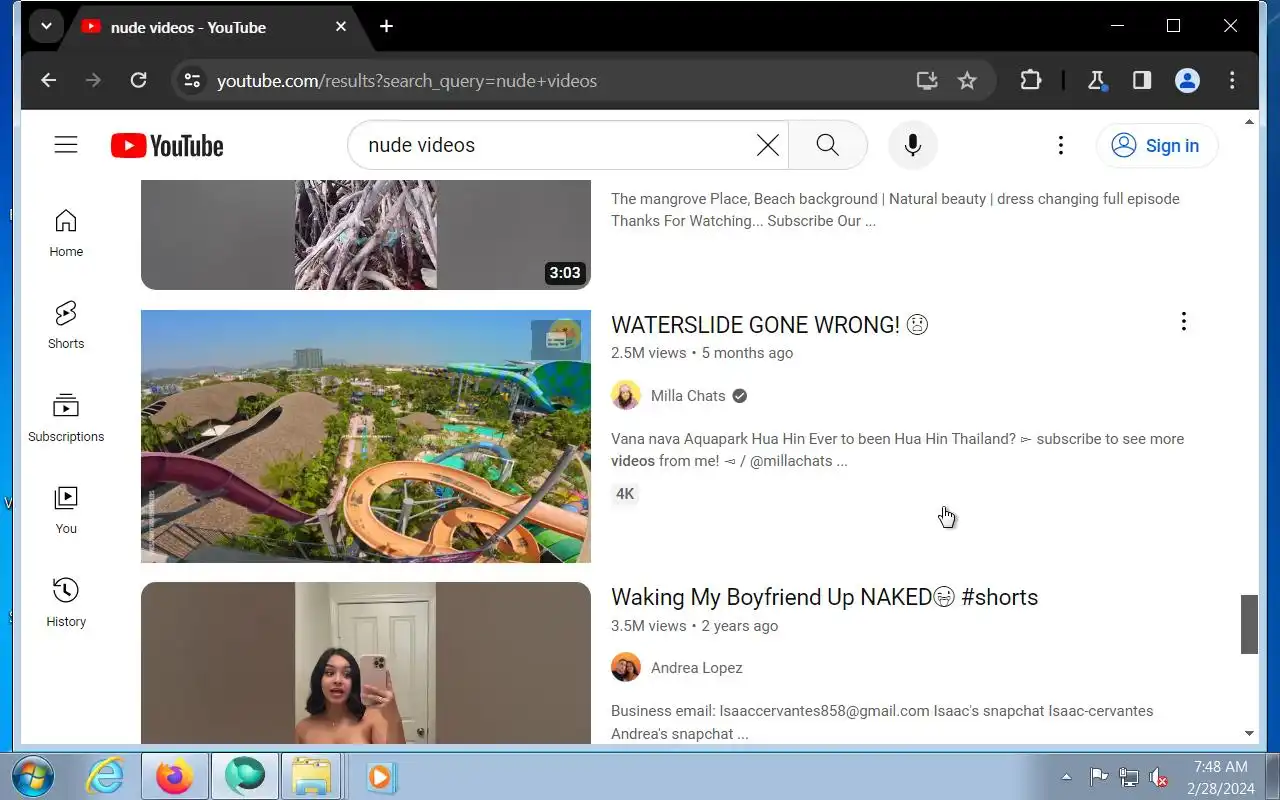Click the YouTube logo

pos(167,146)
